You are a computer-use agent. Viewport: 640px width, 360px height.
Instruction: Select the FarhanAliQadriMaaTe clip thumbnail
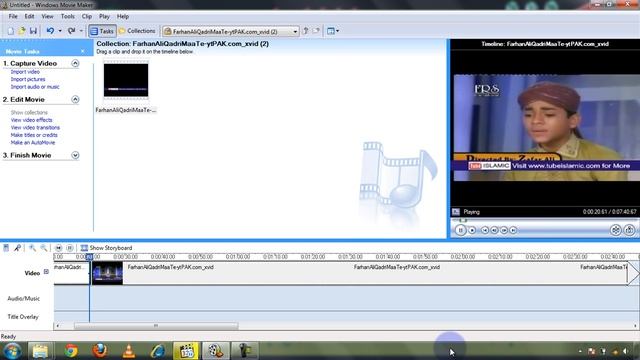tap(126, 80)
